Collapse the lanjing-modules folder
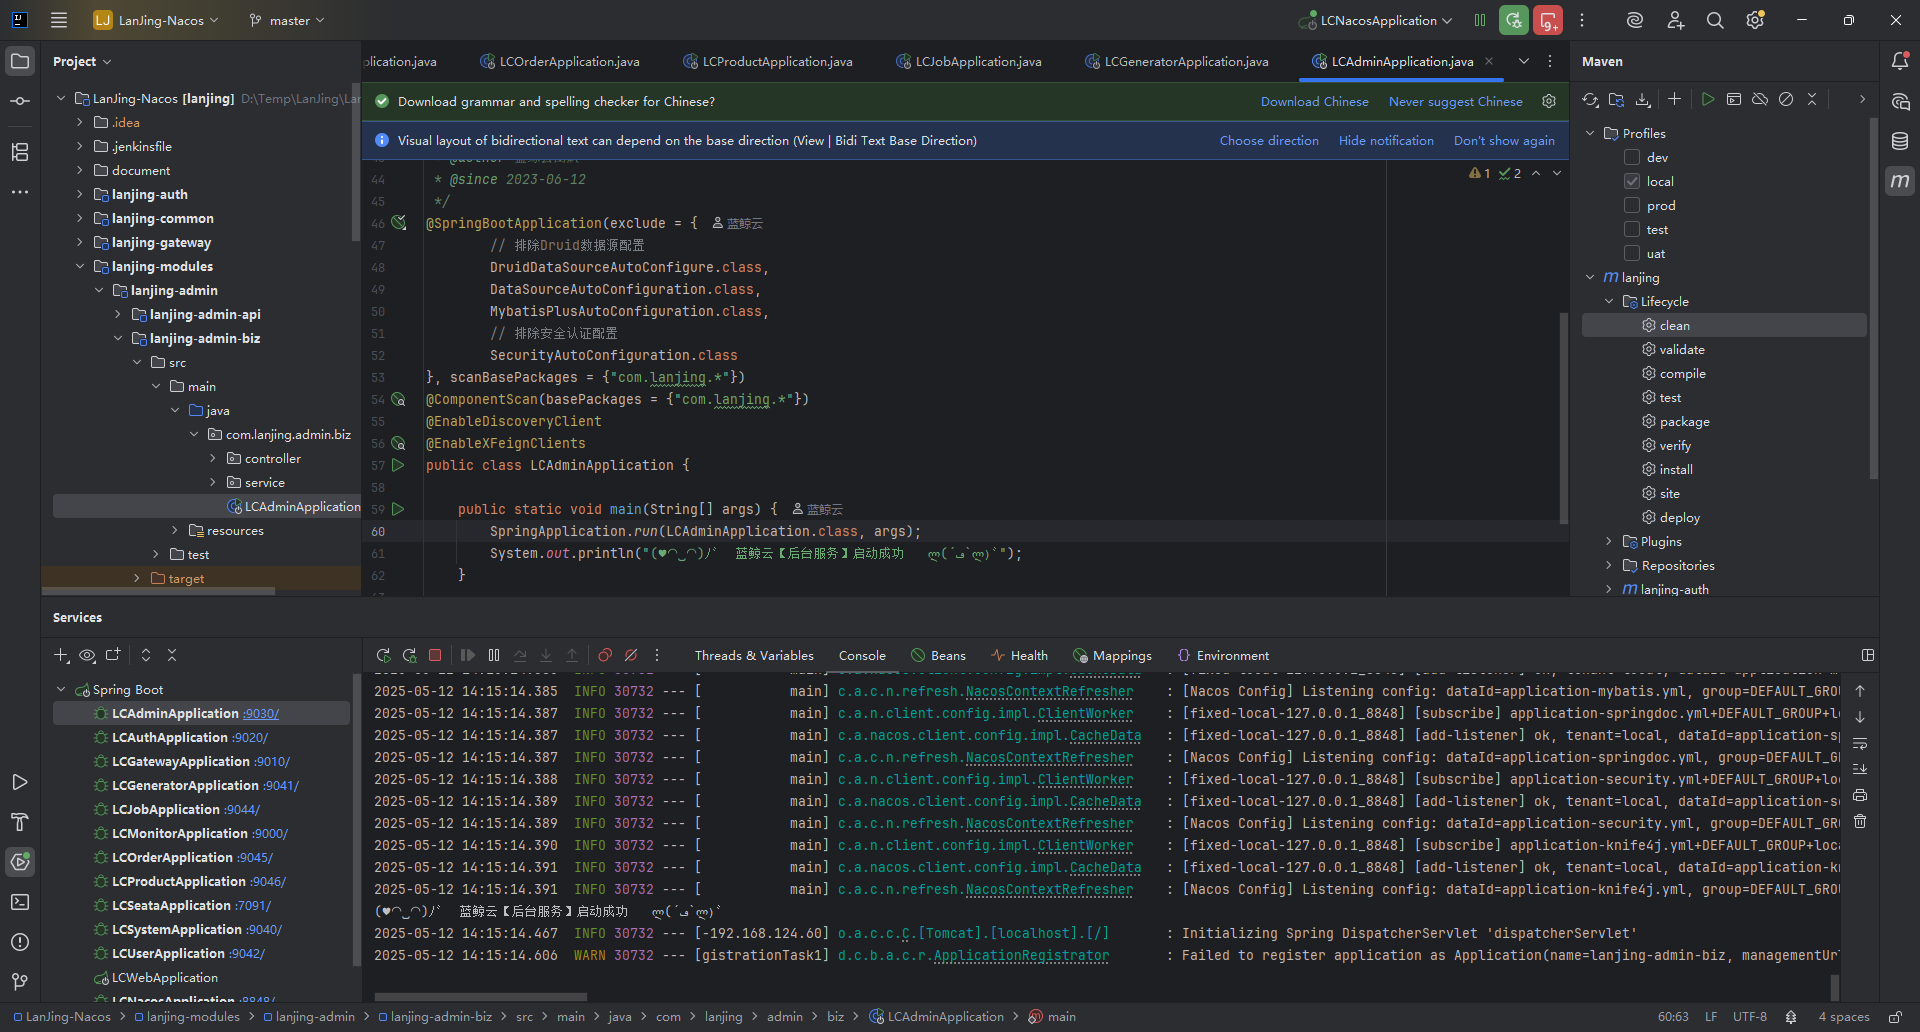The height and width of the screenshot is (1032, 1920). [80, 266]
